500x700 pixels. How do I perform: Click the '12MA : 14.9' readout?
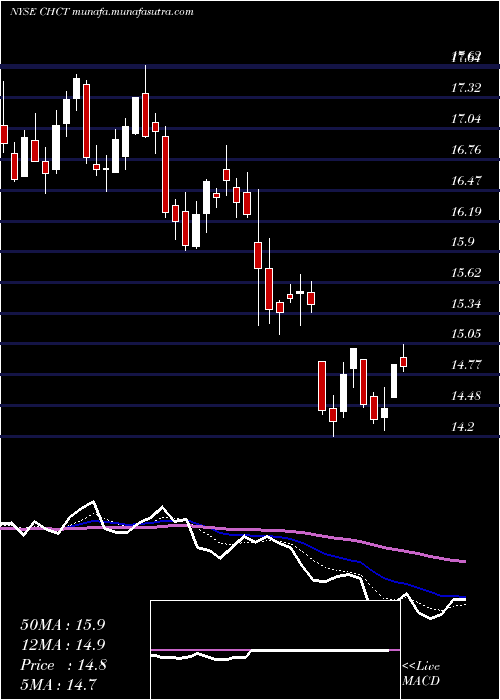coord(62,645)
